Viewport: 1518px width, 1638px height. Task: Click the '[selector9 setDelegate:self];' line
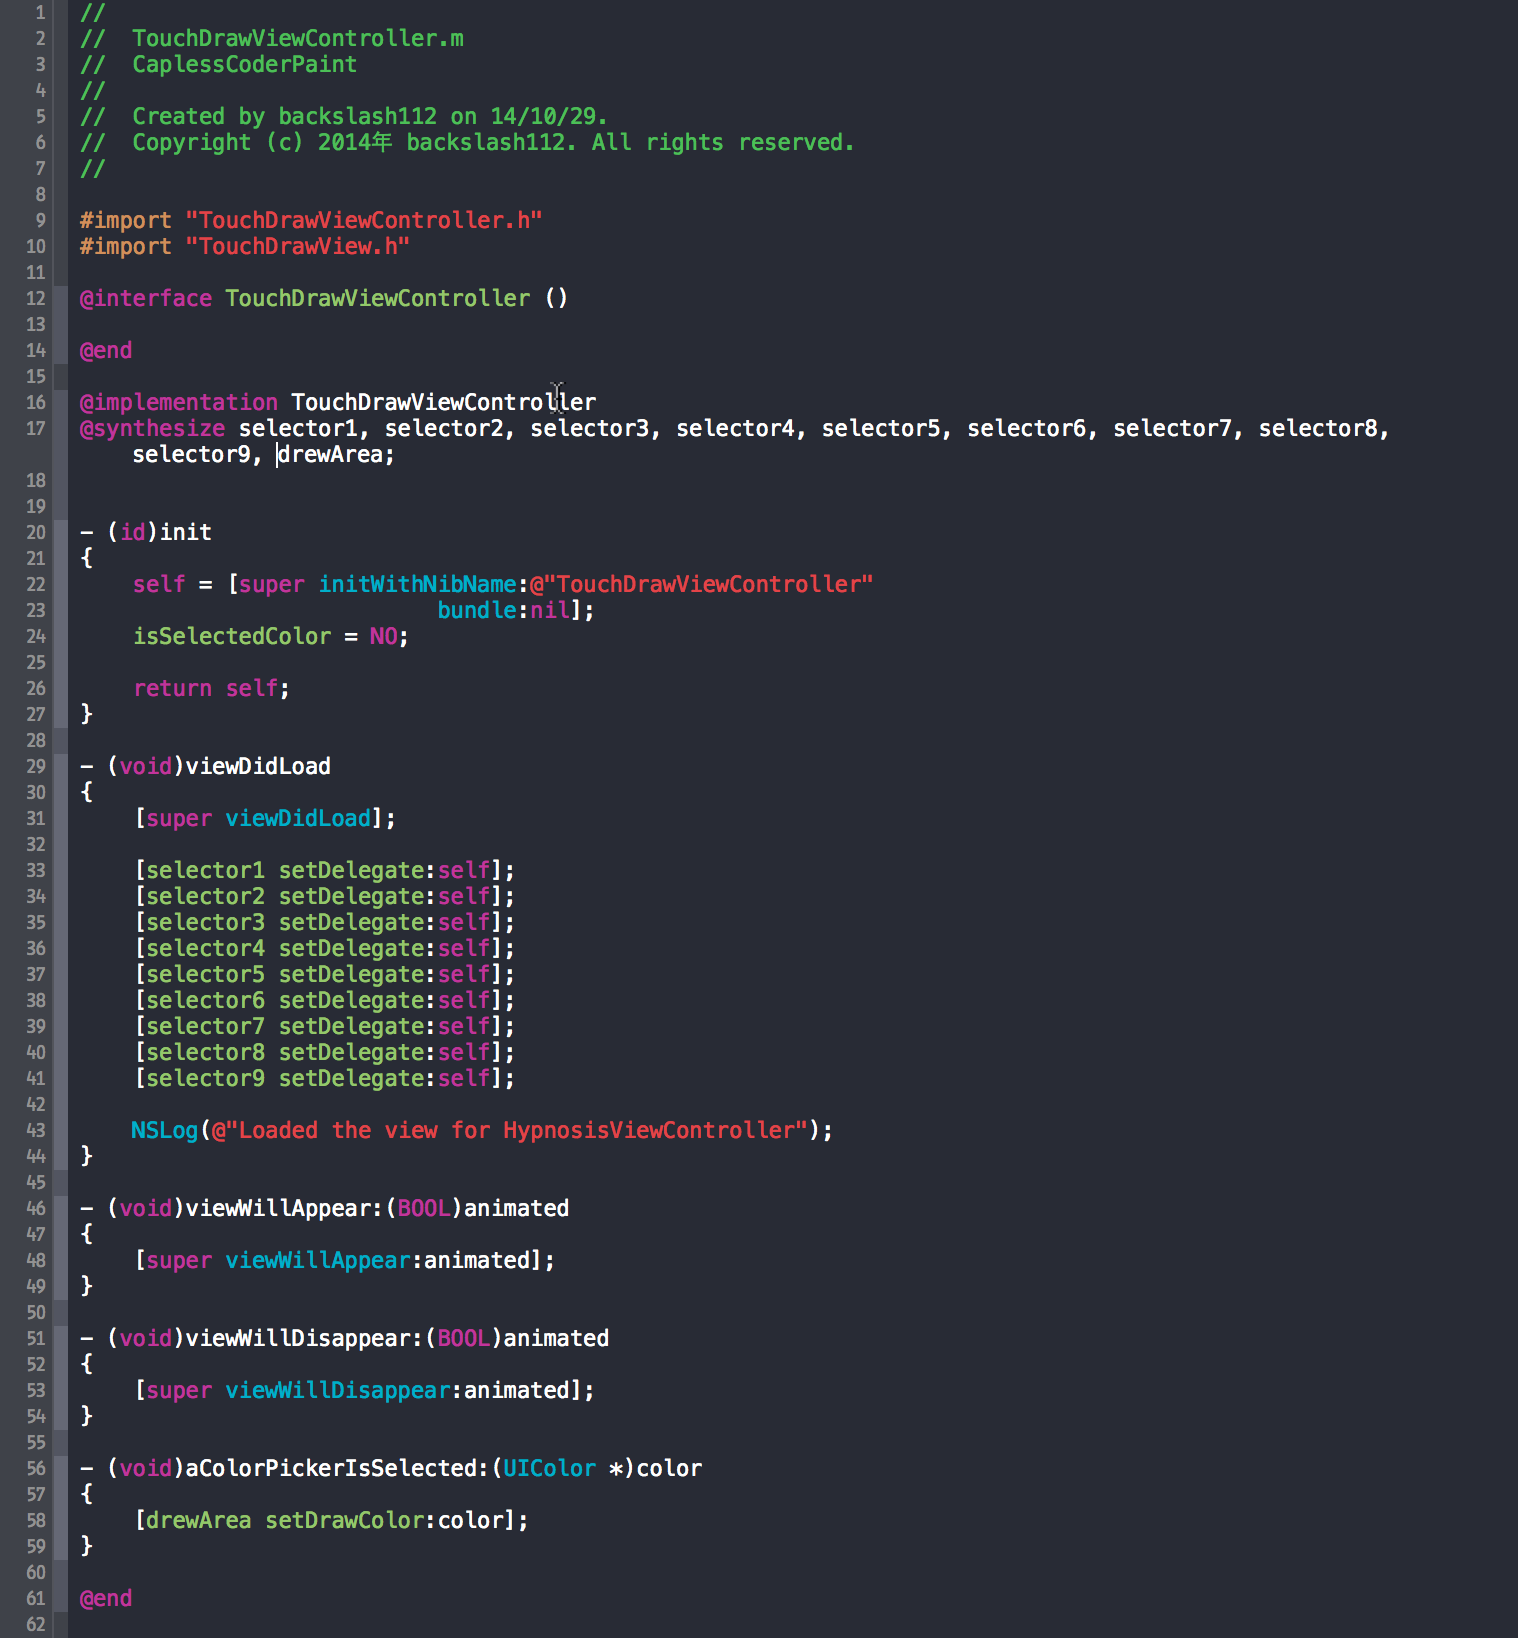324,1078
